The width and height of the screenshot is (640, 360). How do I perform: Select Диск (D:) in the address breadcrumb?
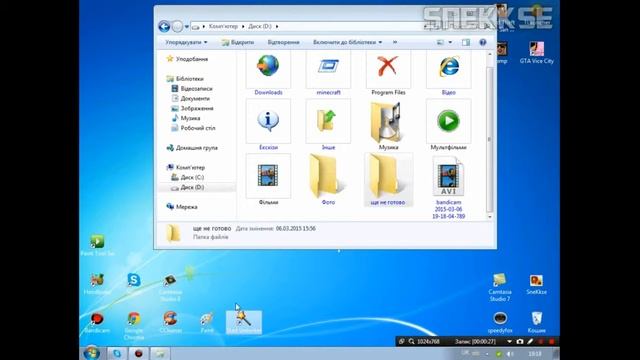[x=260, y=27]
